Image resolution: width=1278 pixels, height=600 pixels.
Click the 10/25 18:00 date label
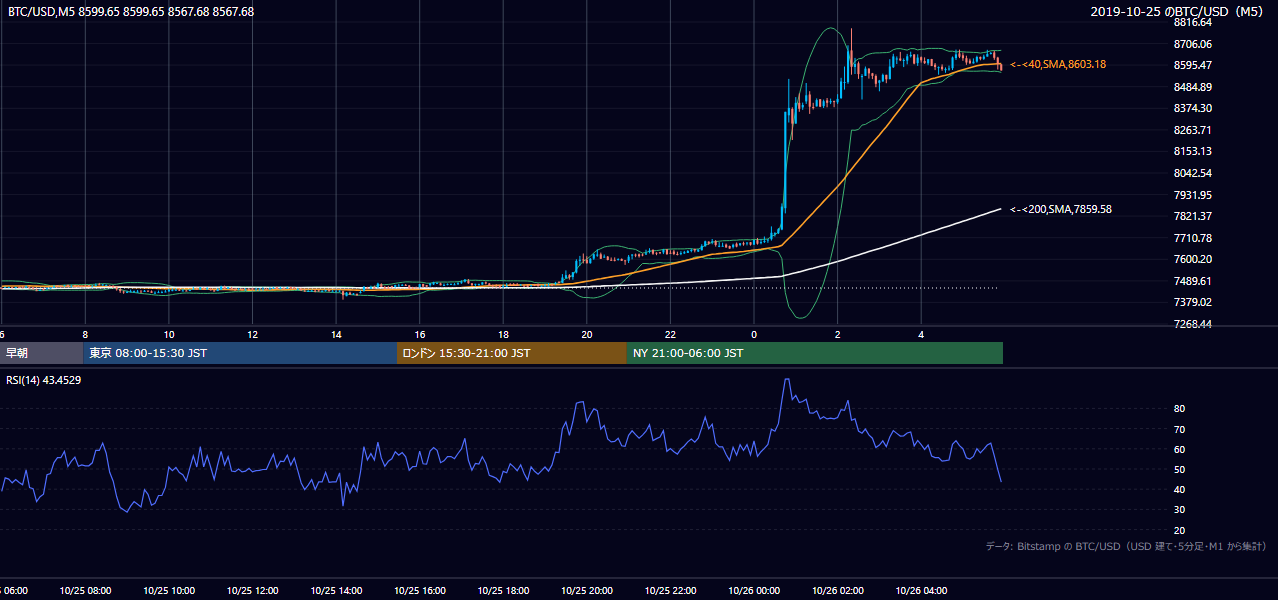[x=503, y=591]
